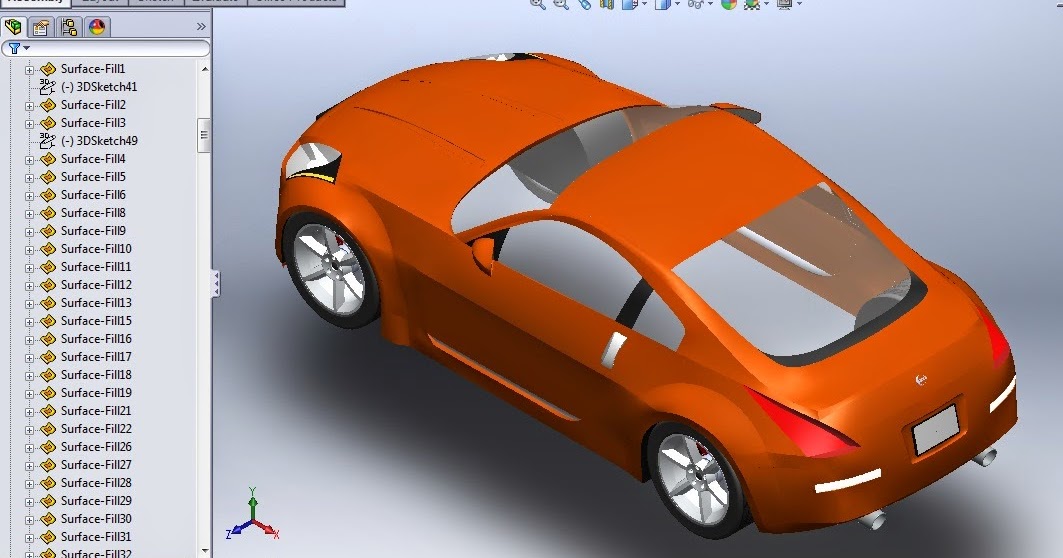Expand the Surface-Fill3 tree node
1063x558 pixels.
[x=29, y=124]
